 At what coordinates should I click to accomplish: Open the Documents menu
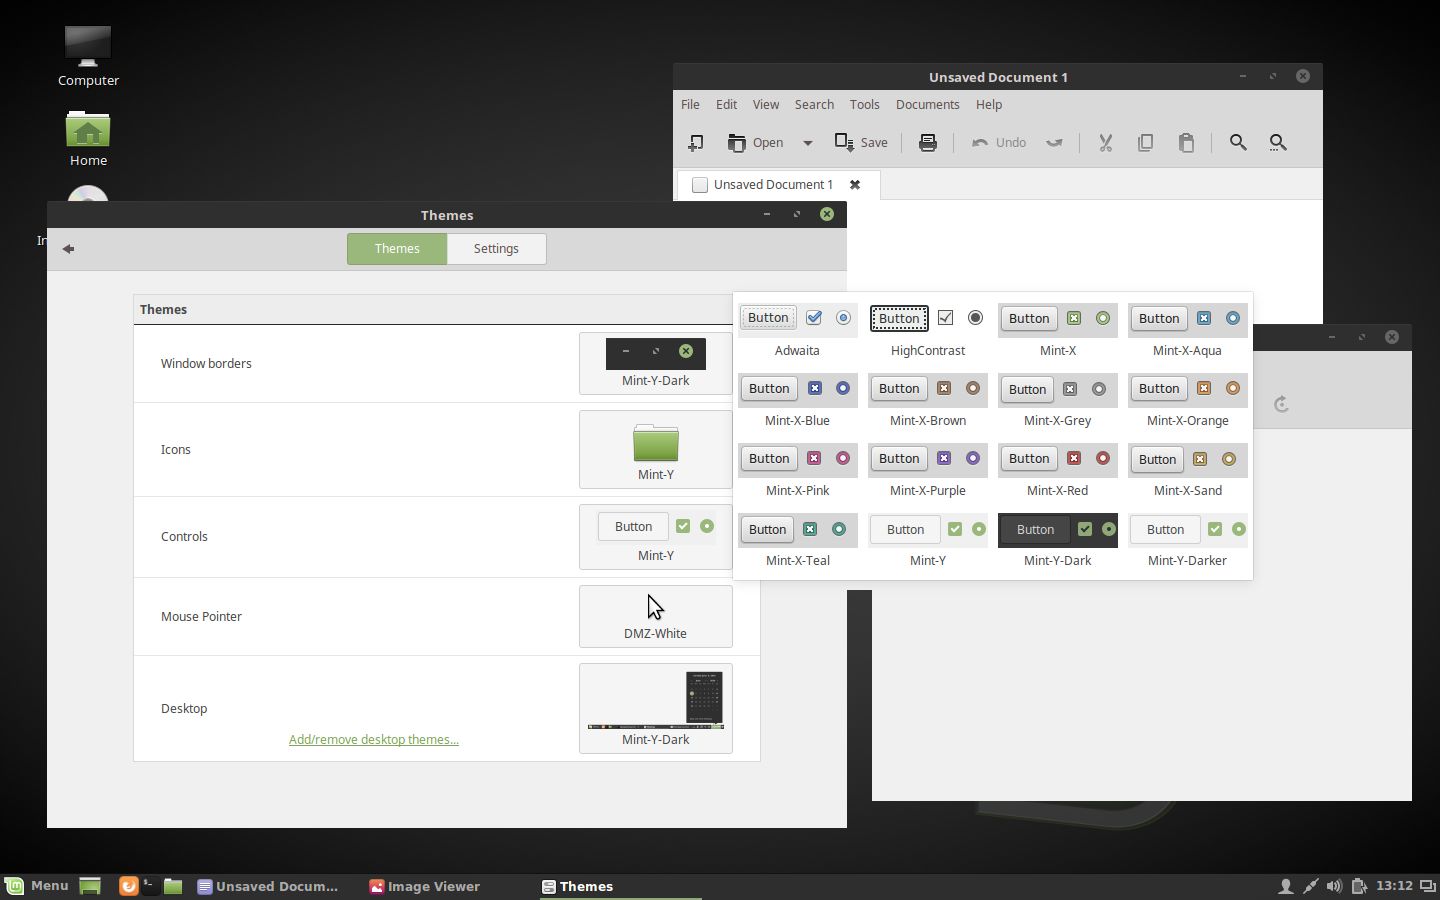coord(927,105)
